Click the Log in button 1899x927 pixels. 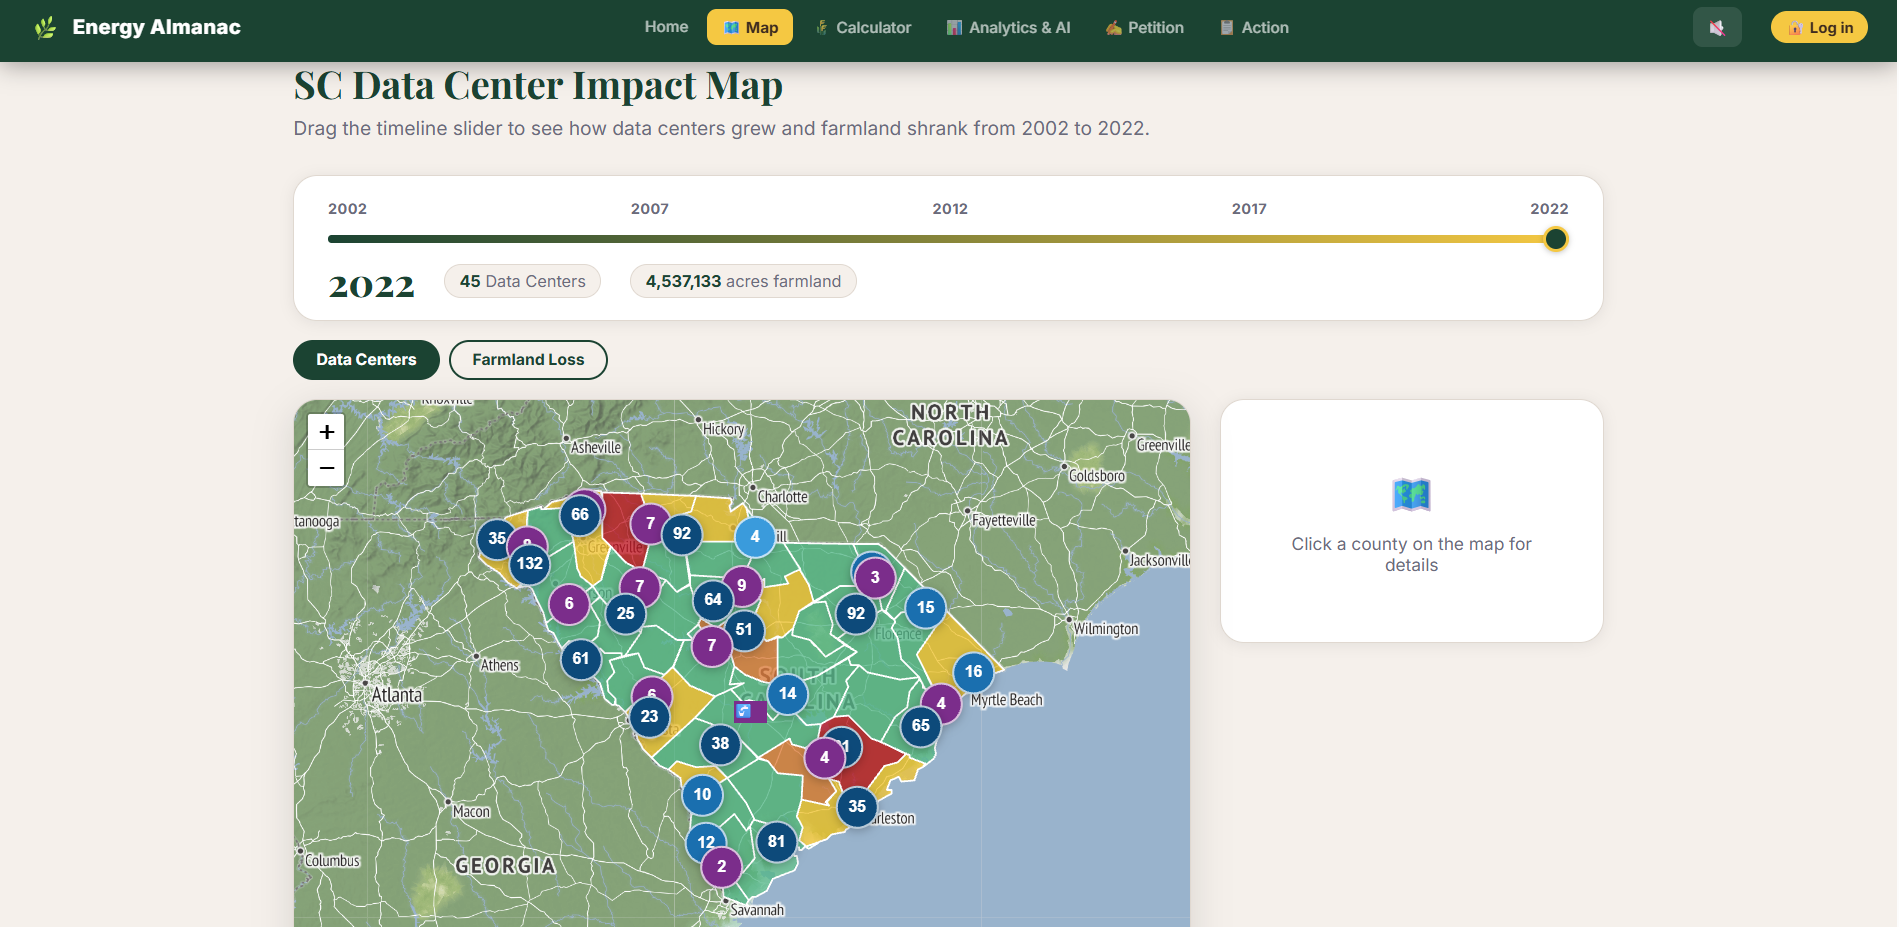[1819, 27]
